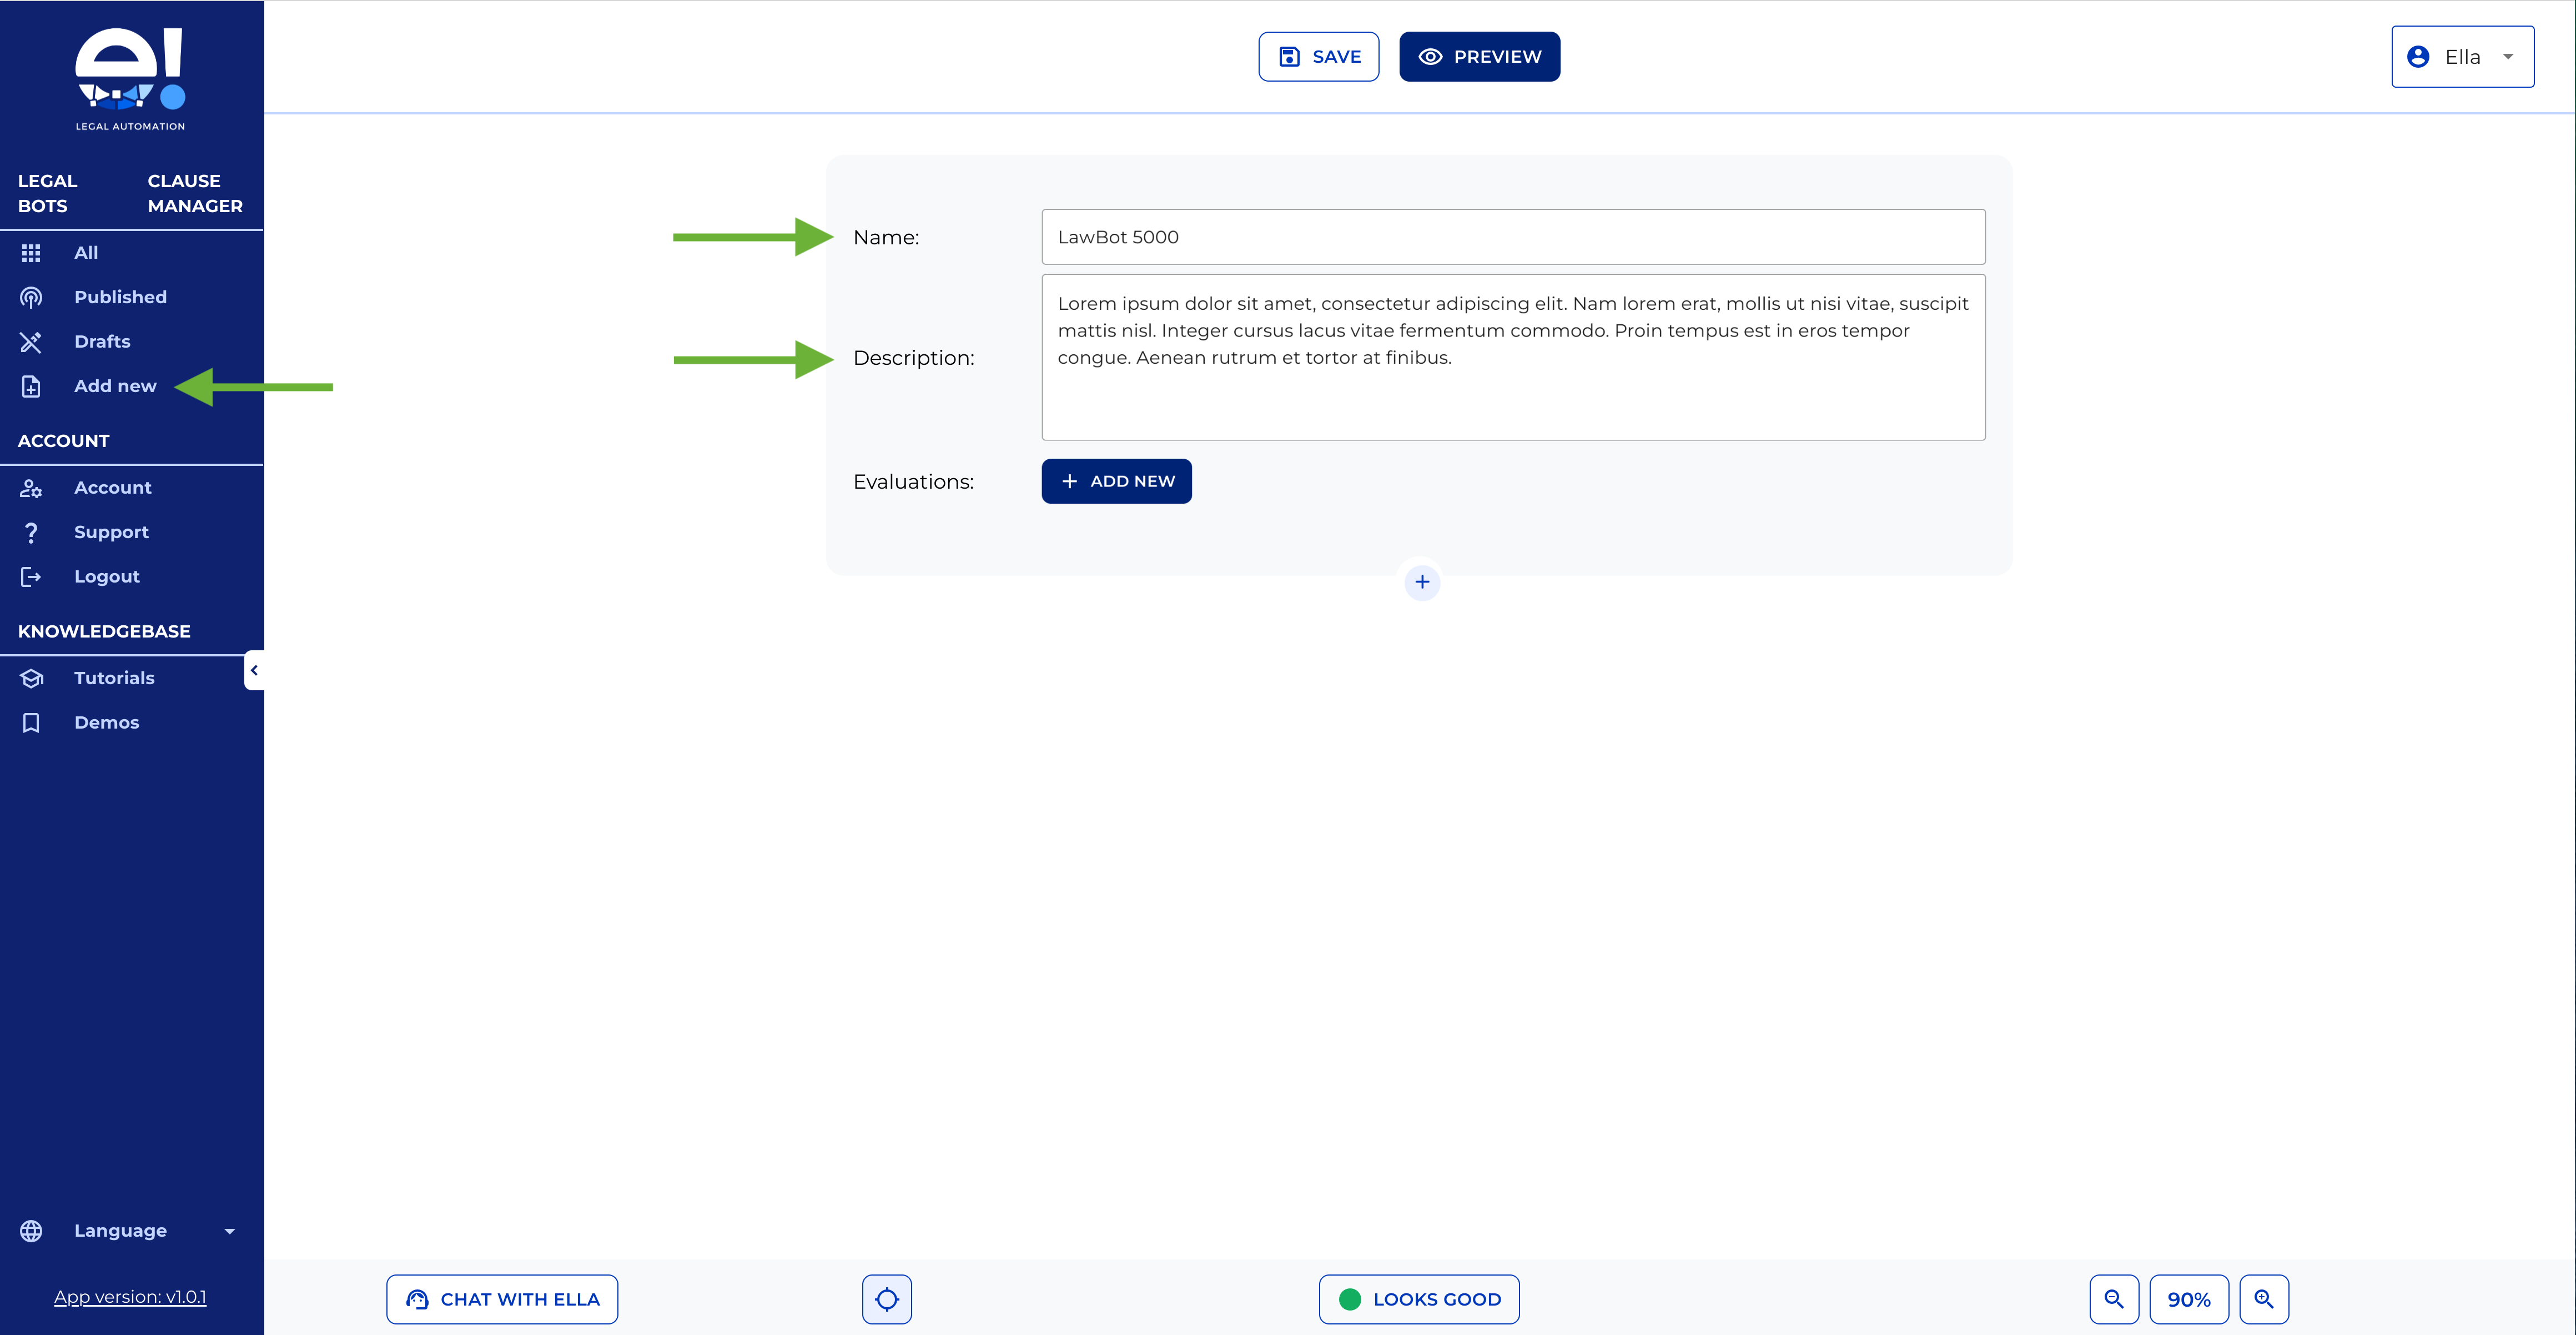2576x1335 pixels.
Task: Click the zoom in magnifier at bottom right
Action: click(2265, 1299)
